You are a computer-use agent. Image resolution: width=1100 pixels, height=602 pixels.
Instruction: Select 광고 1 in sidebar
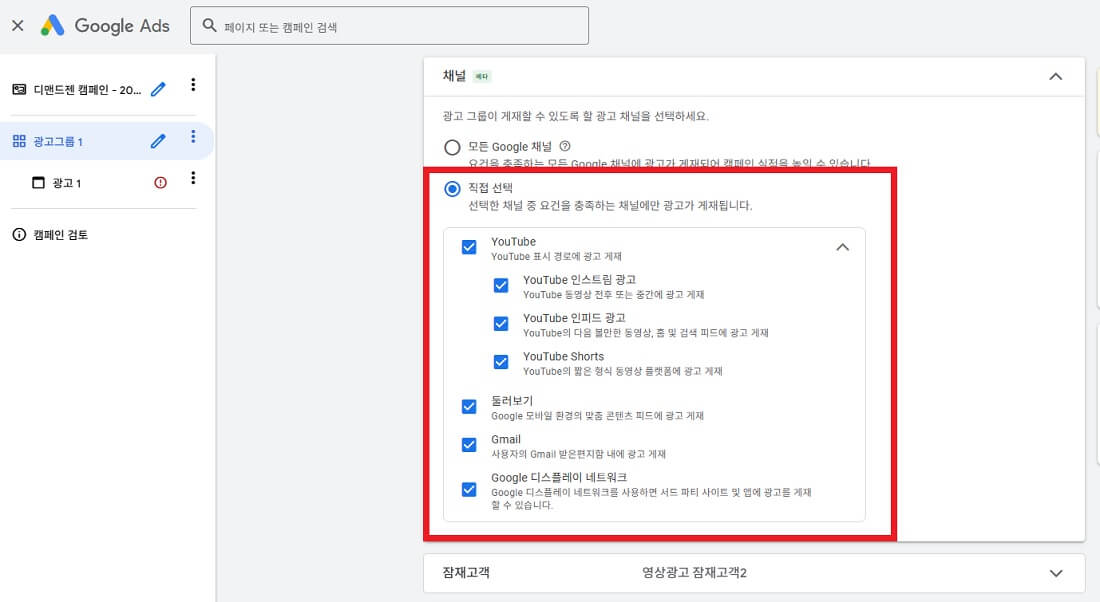[x=67, y=183]
